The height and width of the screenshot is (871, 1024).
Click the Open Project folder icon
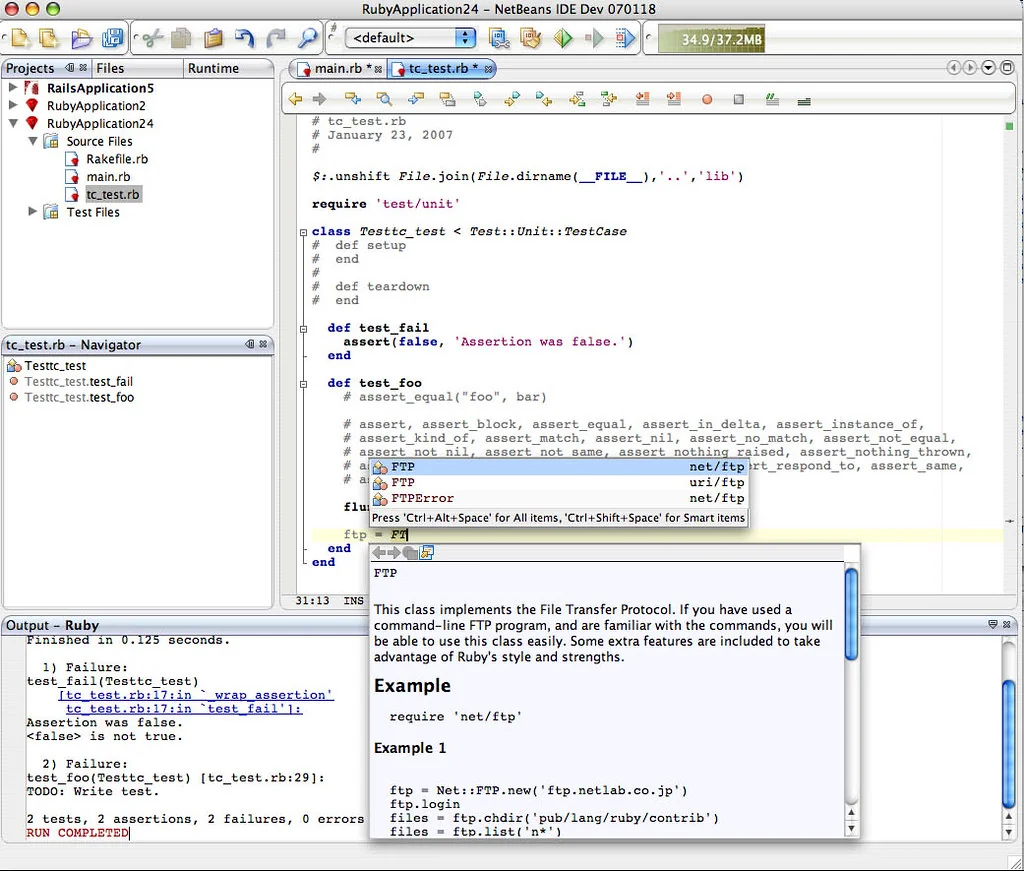point(81,39)
